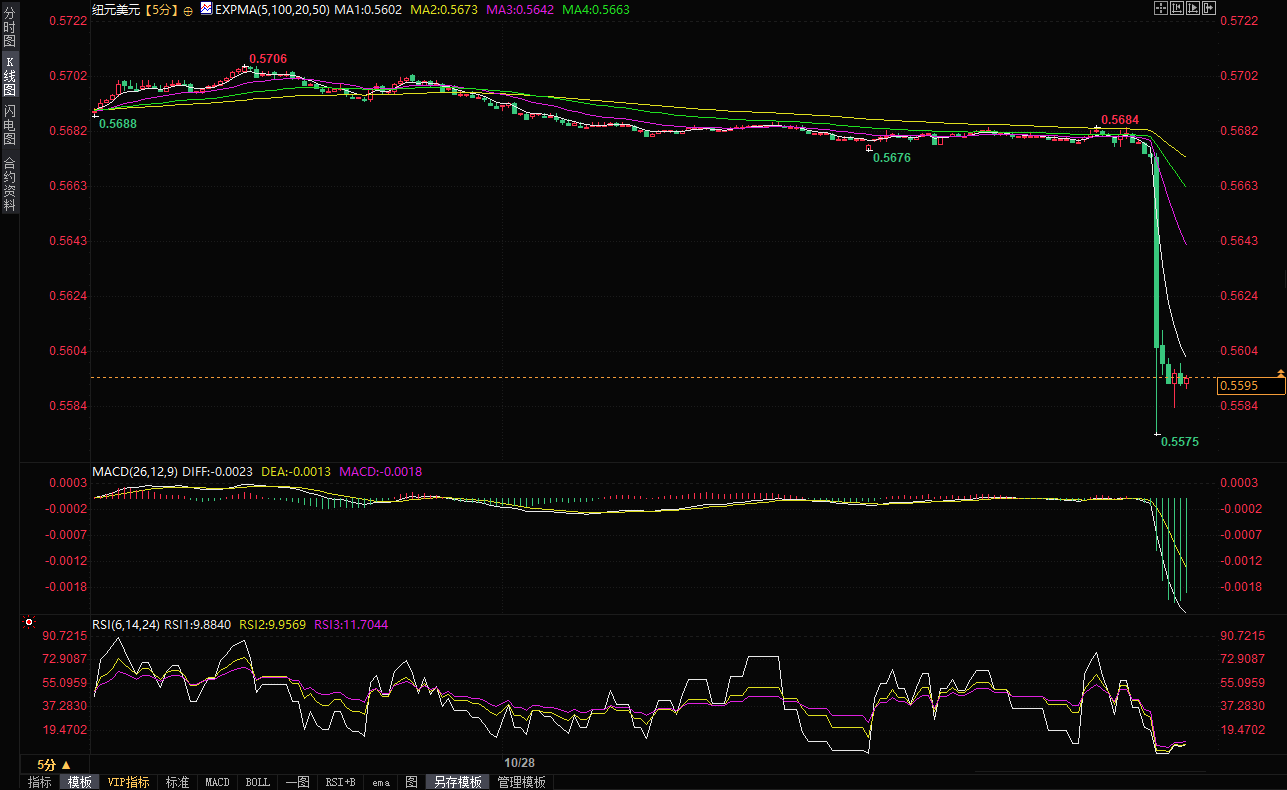Click the 0.5706 high price marker
Image resolution: width=1287 pixels, height=790 pixels.
(x=268, y=59)
